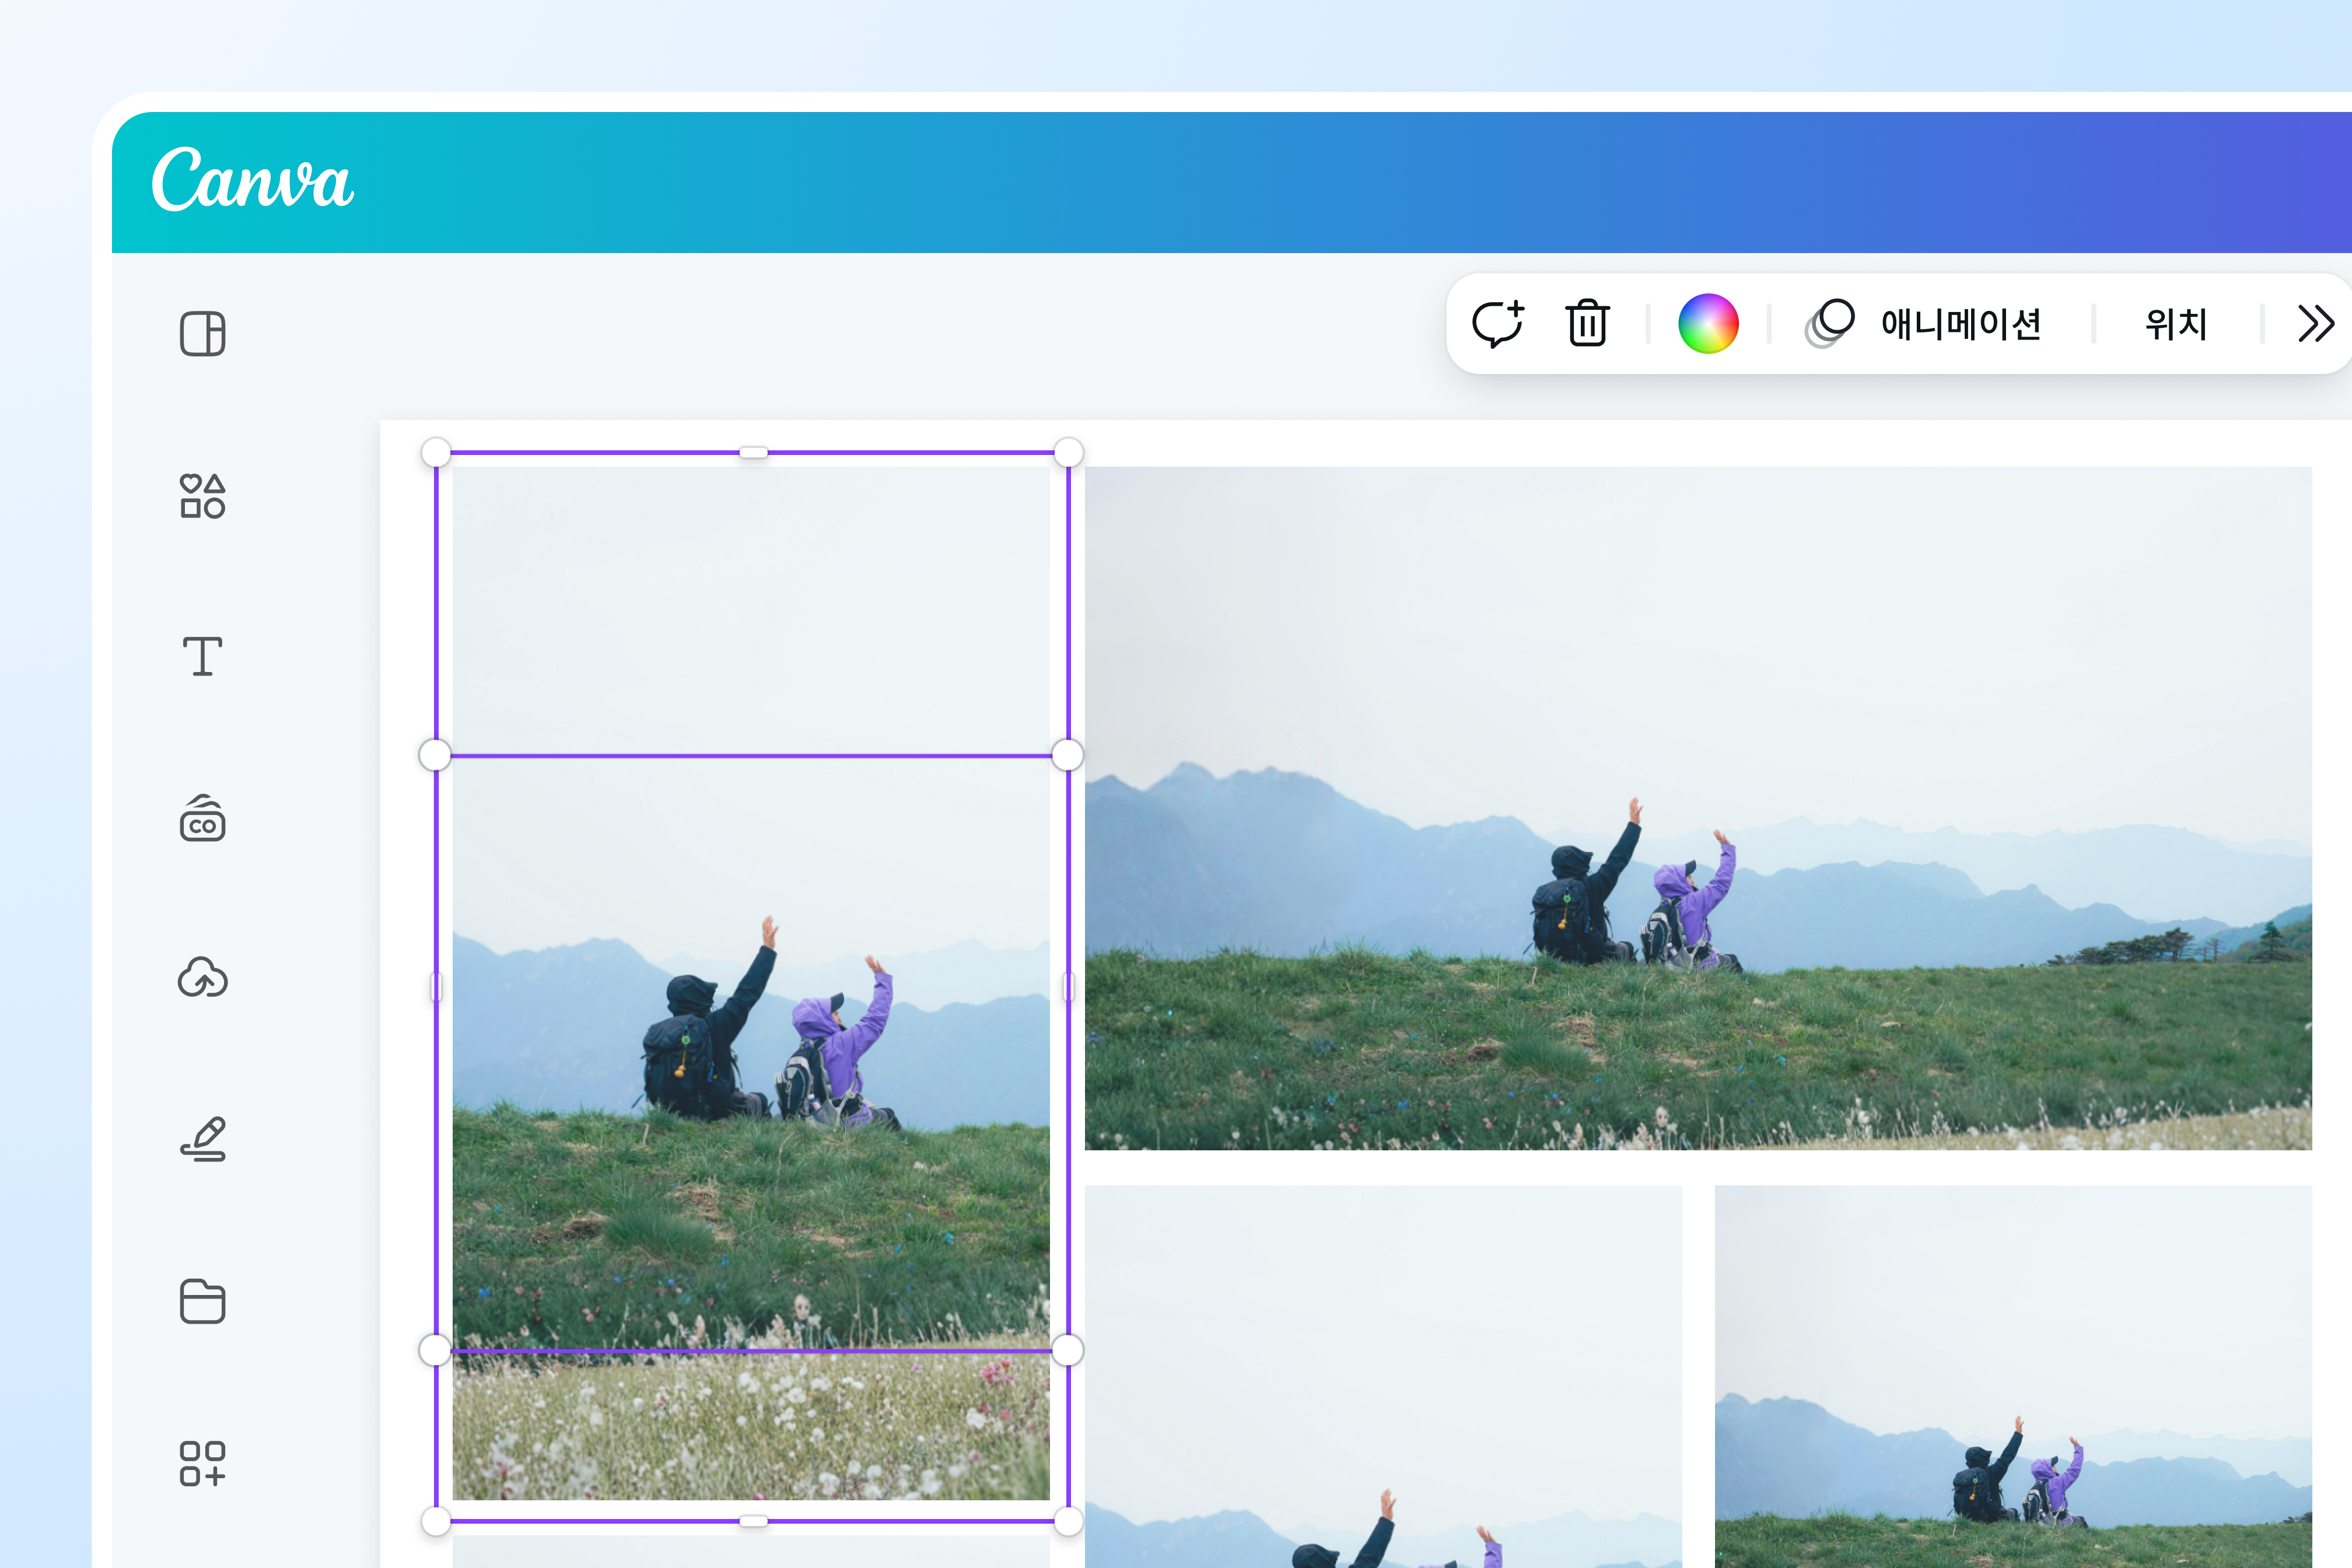Viewport: 2352px width, 1568px height.
Task: Expand more toolbar options chevron
Action: pos(2316,323)
